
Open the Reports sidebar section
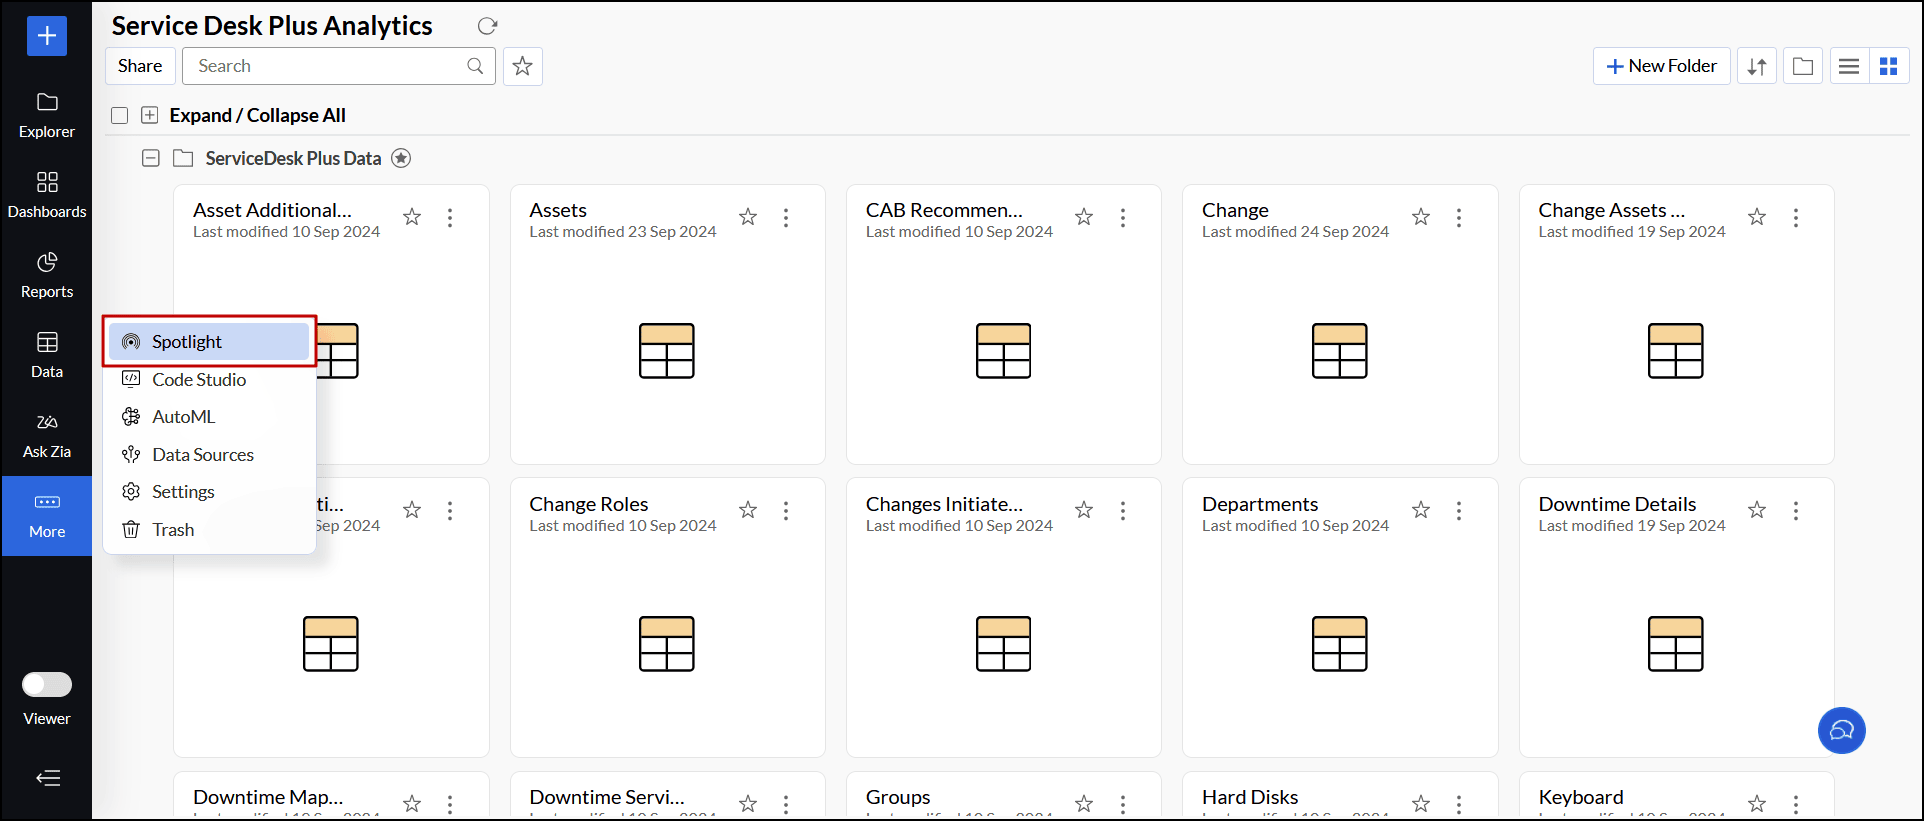(x=47, y=275)
